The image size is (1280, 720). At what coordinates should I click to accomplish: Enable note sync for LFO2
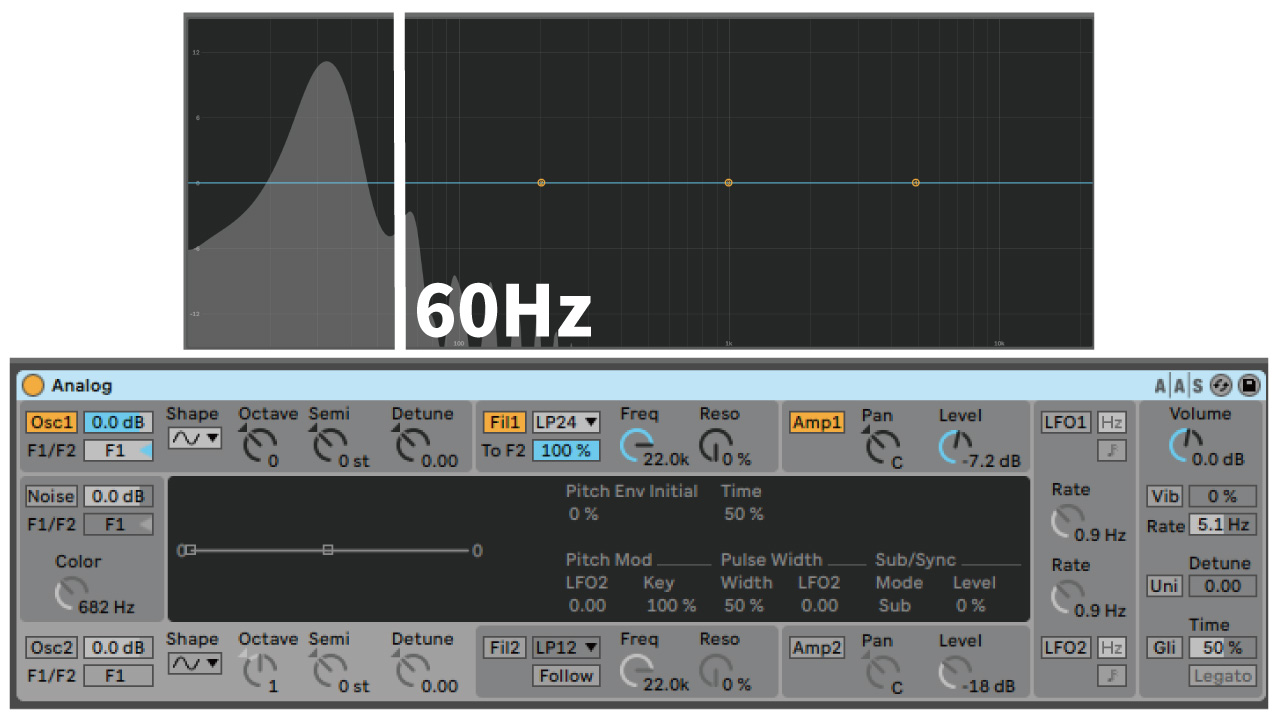coord(1113,675)
